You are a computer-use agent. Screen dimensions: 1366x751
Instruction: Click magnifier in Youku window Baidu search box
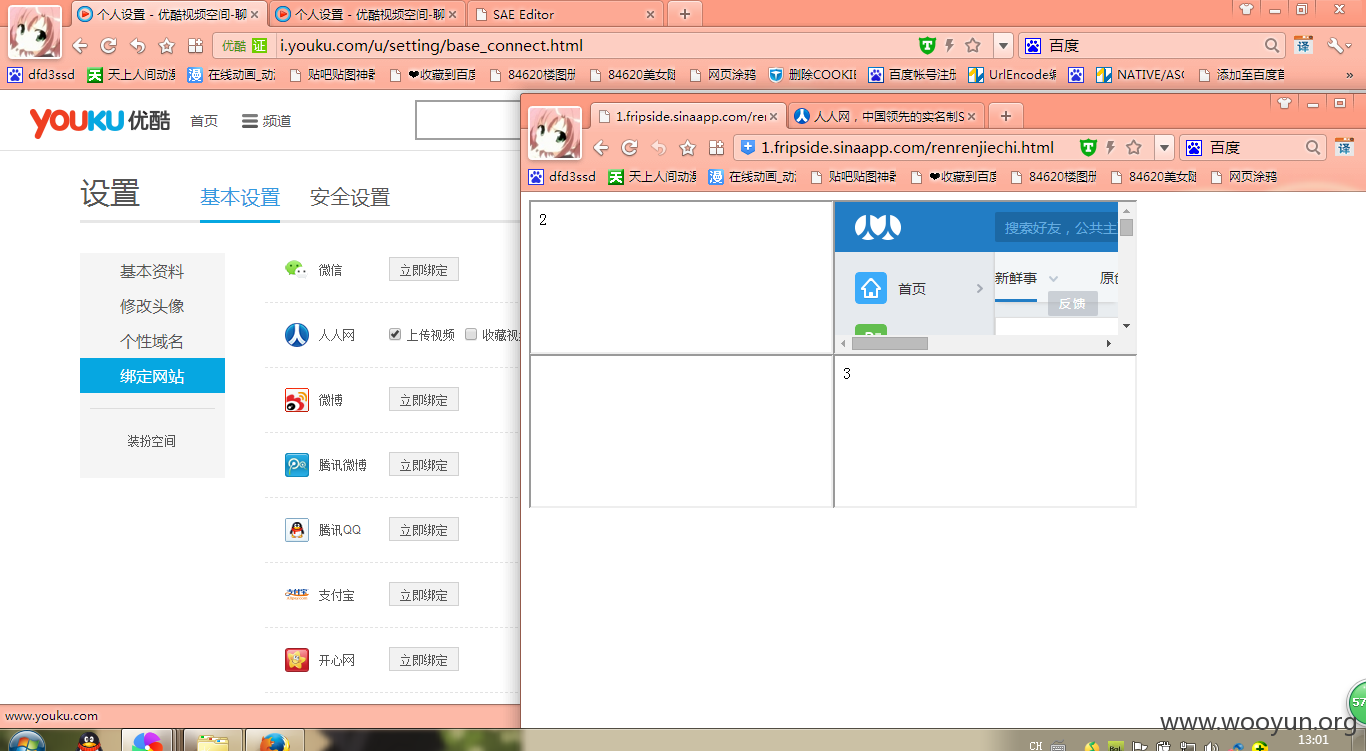[x=1272, y=45]
